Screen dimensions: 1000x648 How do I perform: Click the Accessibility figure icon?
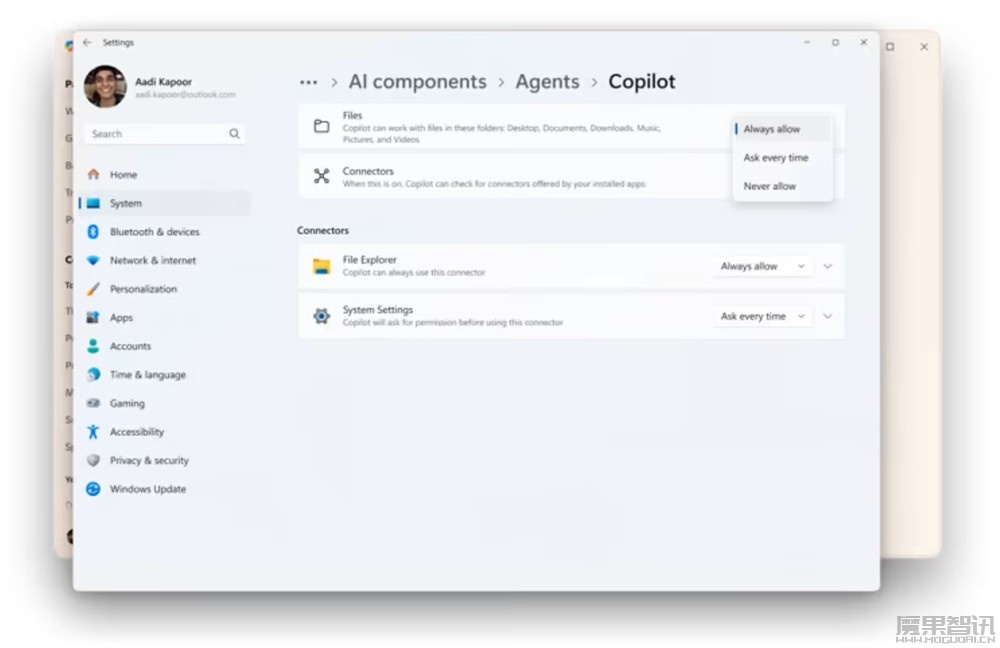(93, 432)
